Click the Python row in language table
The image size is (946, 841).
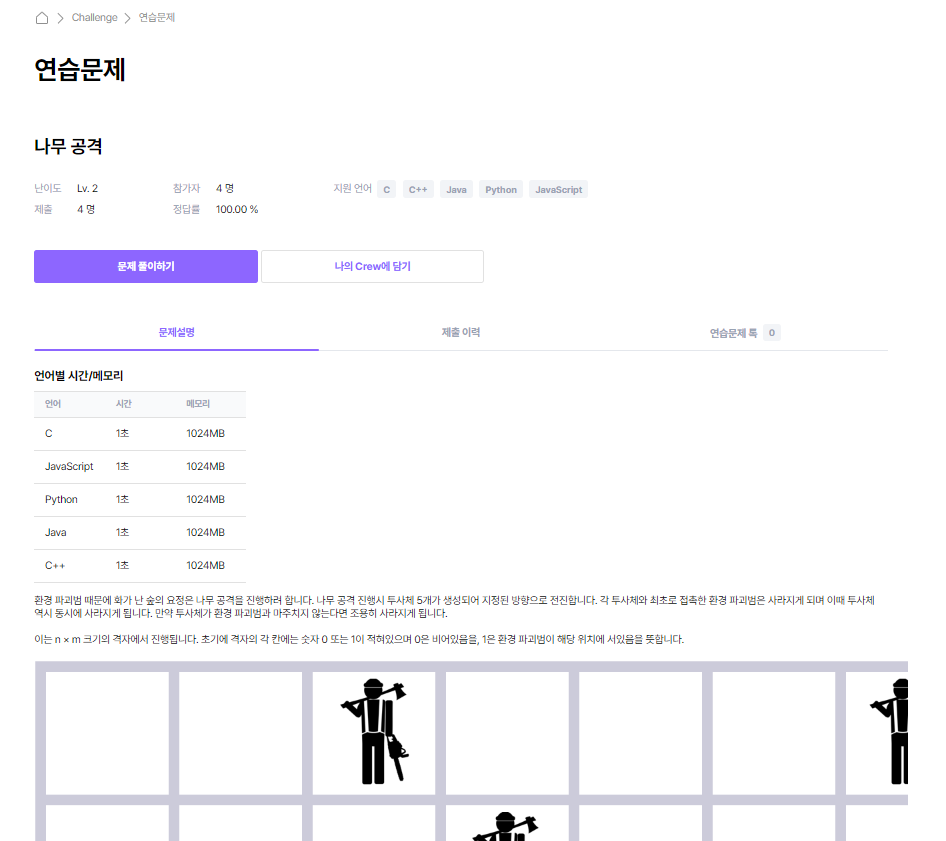pyautogui.click(x=140, y=500)
